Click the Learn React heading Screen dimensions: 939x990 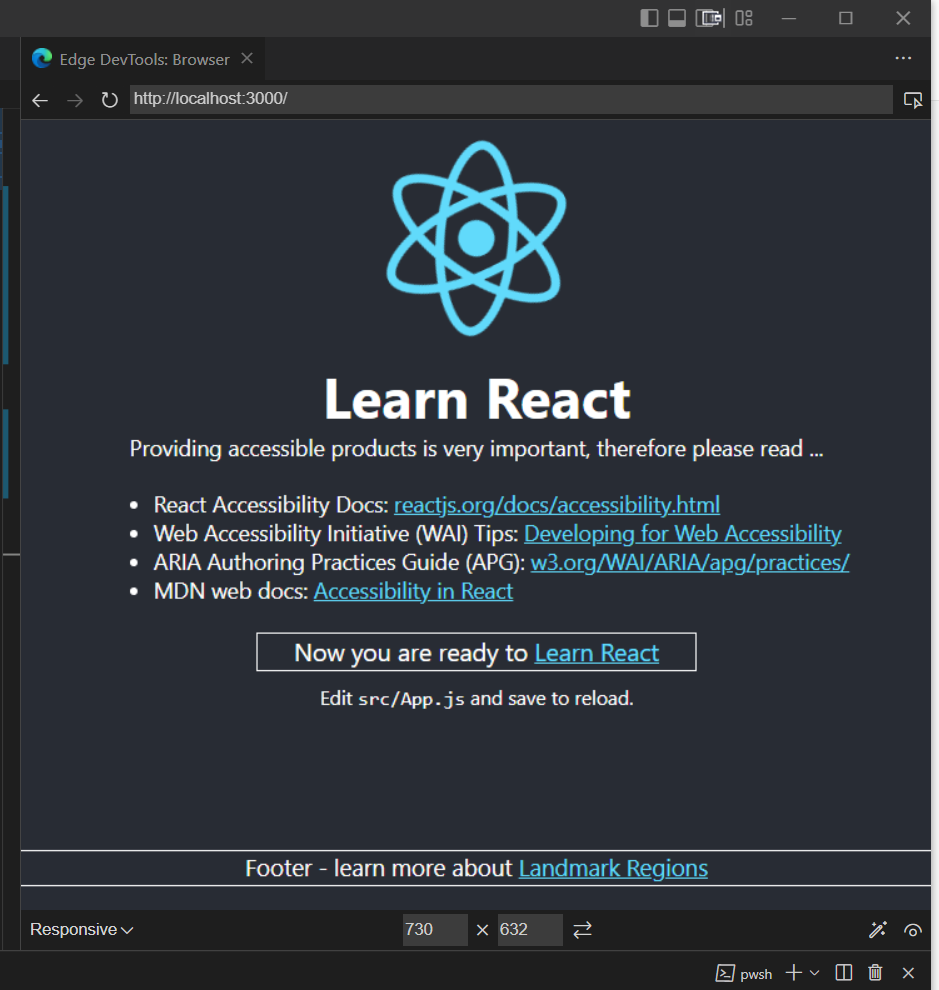[477, 400]
